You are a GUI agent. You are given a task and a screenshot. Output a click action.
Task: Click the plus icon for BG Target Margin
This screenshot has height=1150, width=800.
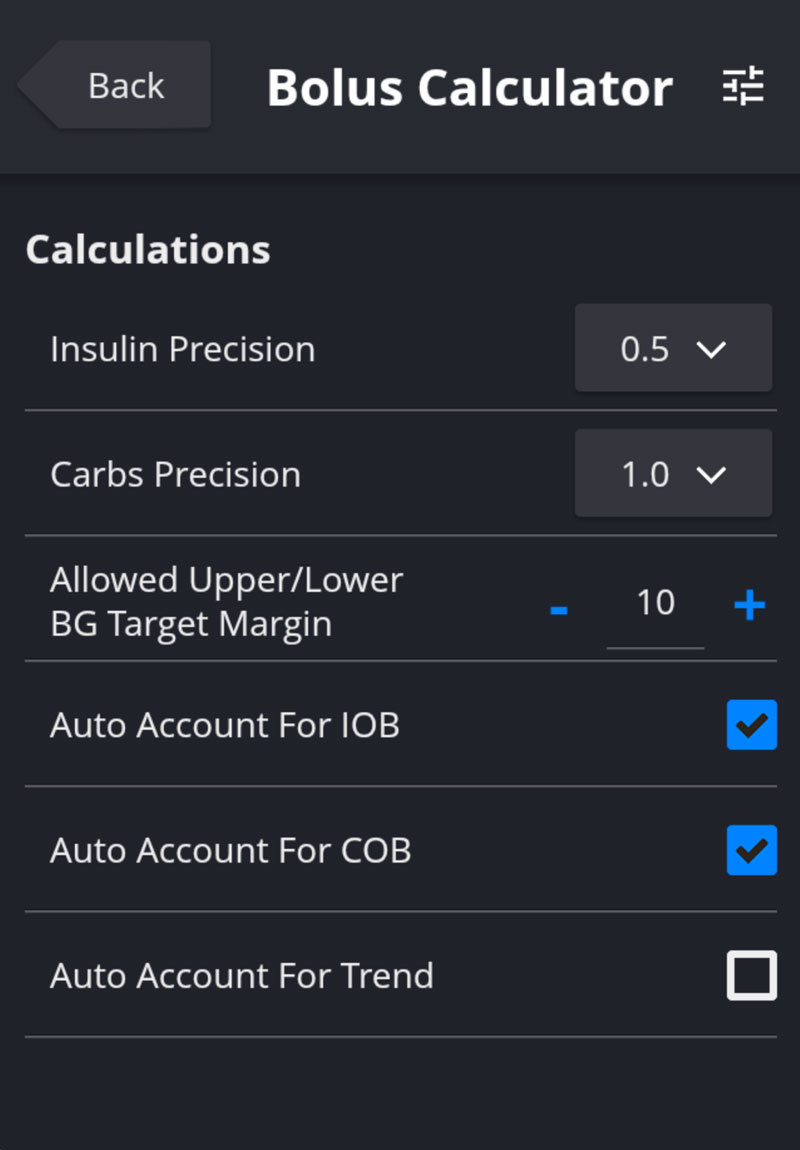pos(749,605)
